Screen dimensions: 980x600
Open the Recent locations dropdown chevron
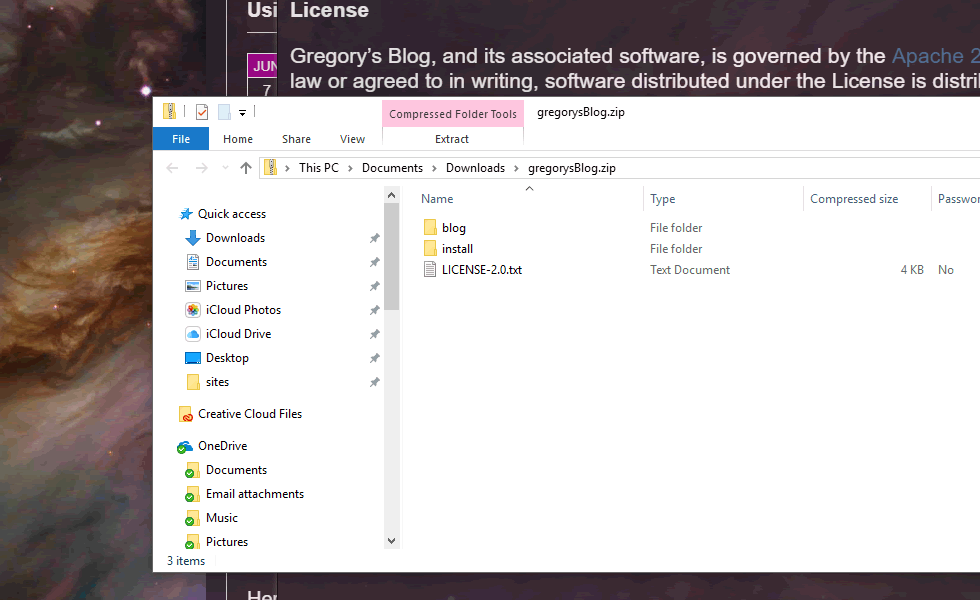pos(226,168)
